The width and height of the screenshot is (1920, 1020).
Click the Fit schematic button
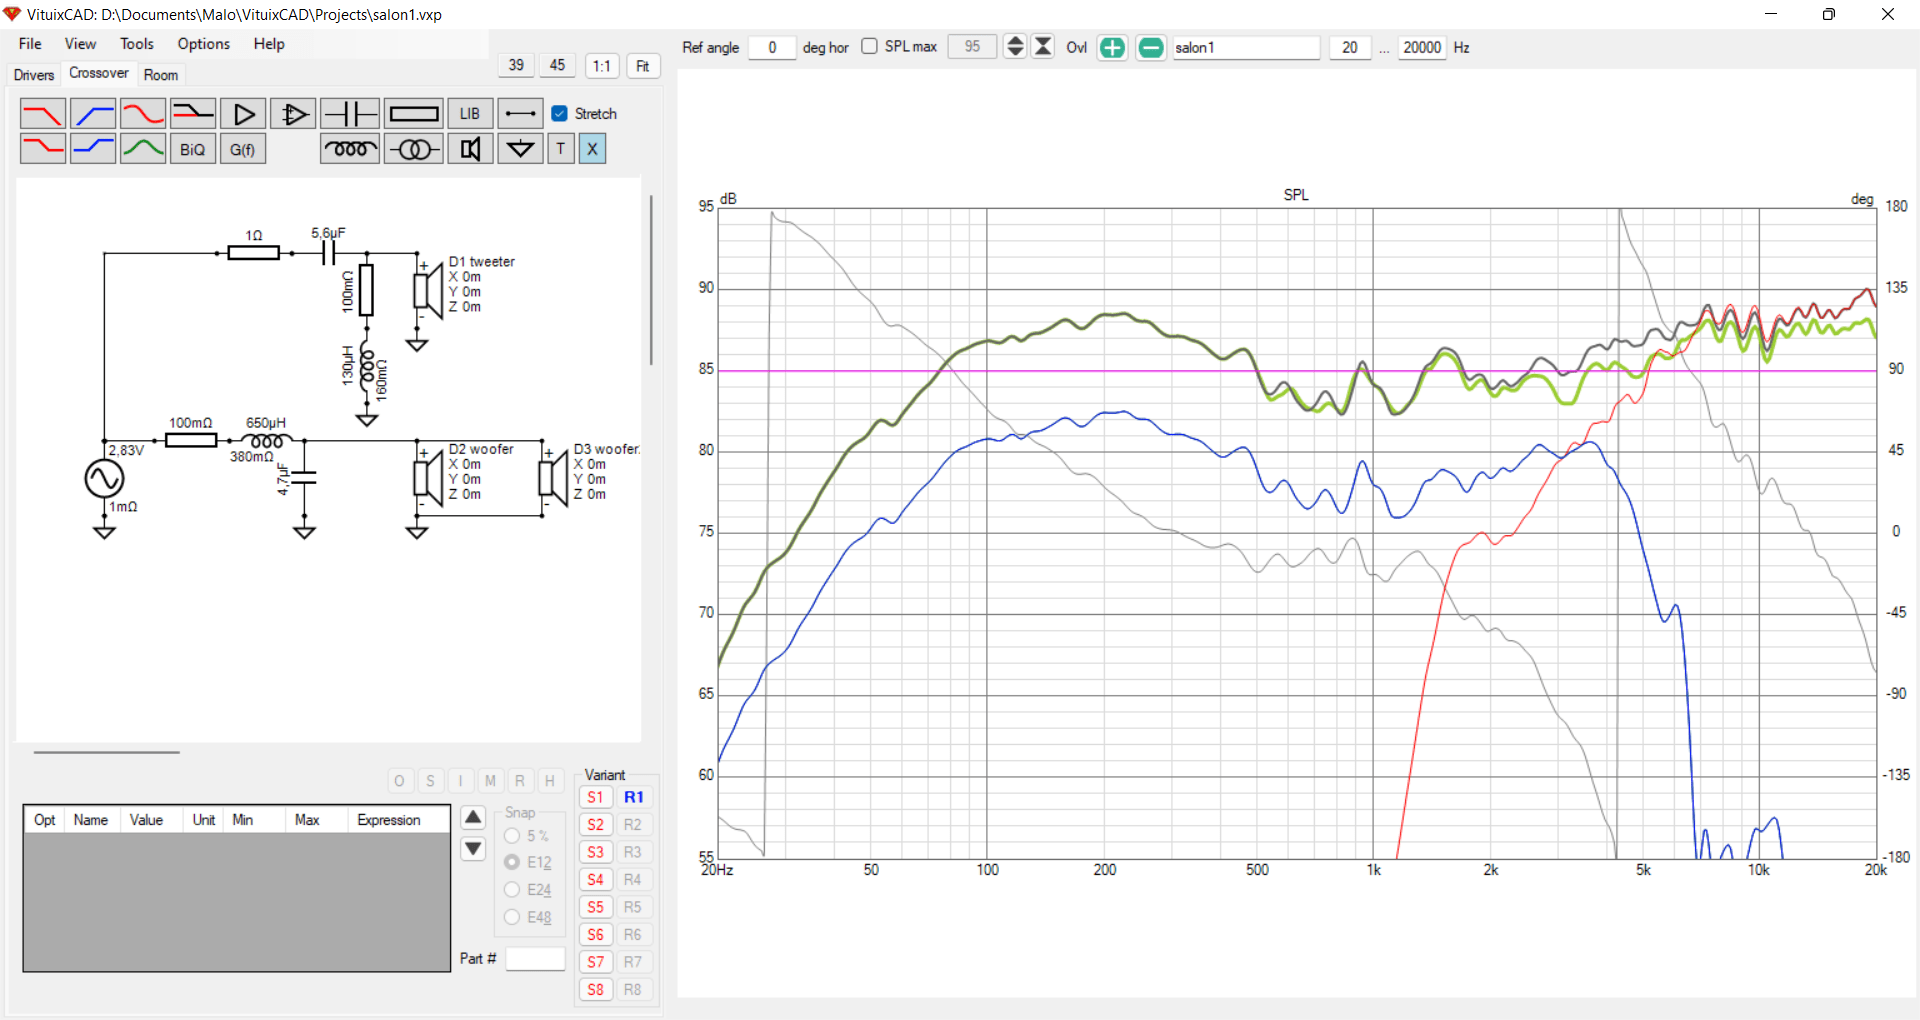click(643, 66)
